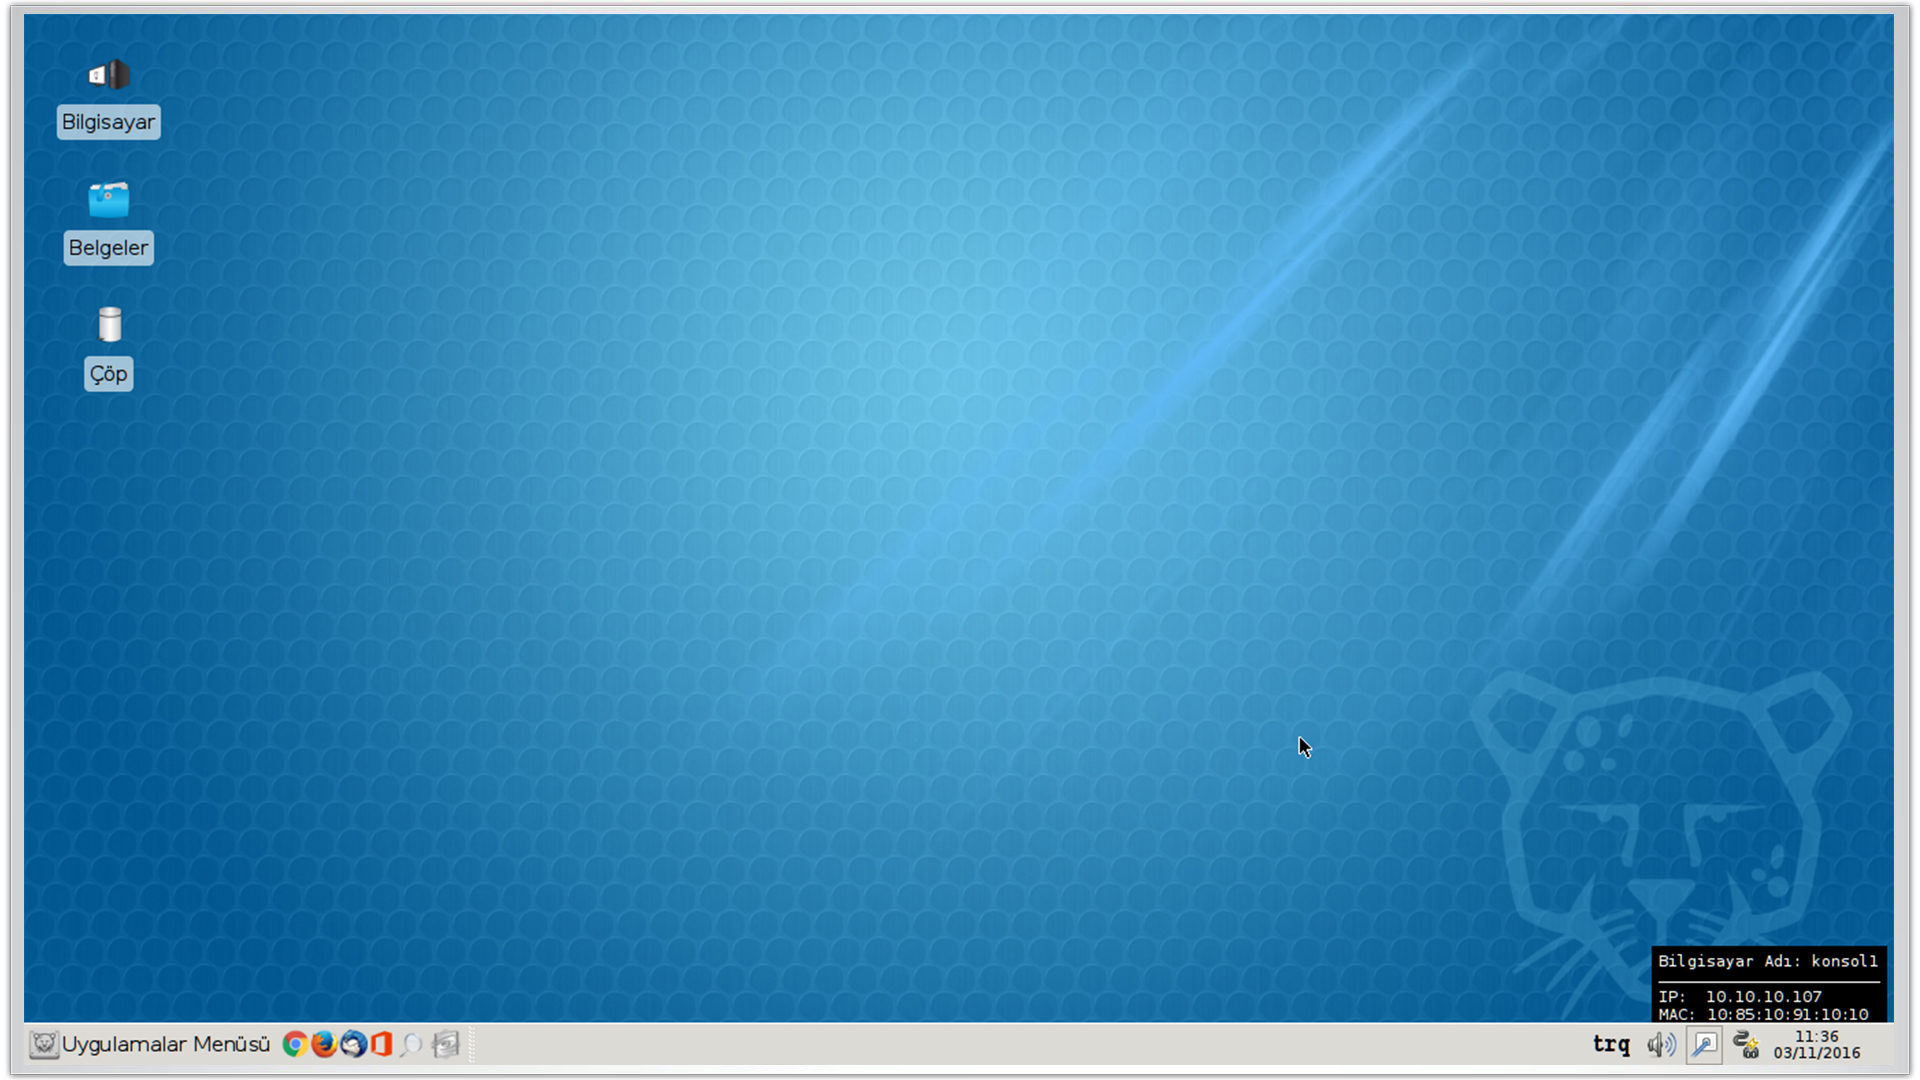Click the Pardus leopard logo menu icon
Image resolution: width=1920 pixels, height=1080 pixels.
[x=44, y=1045]
